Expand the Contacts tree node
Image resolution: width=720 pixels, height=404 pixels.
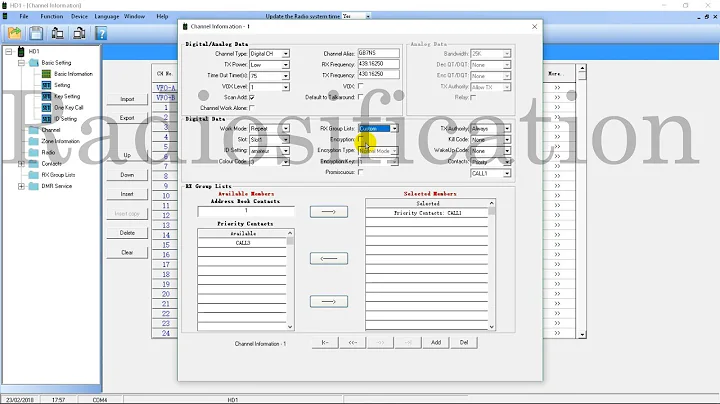pos(21,164)
